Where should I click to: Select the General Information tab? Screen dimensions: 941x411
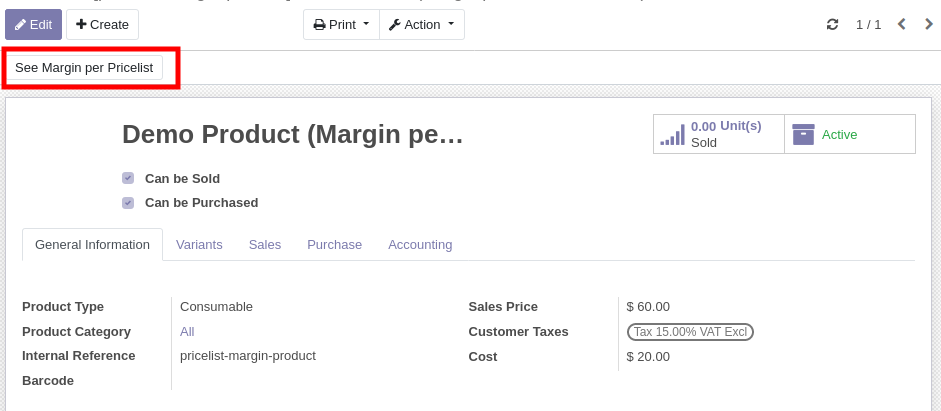(x=92, y=244)
